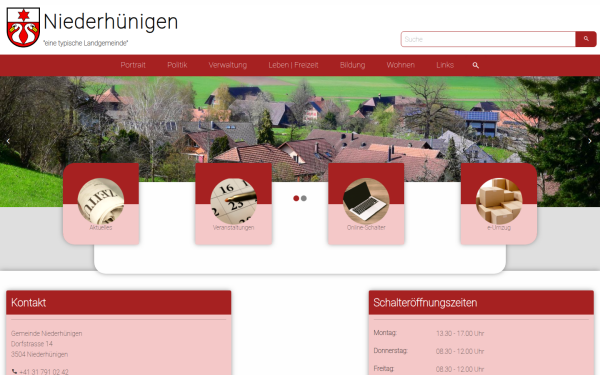The height and width of the screenshot is (375, 600).
Task: Click the Niederhünigen coat of arms logo
Action: (23, 27)
